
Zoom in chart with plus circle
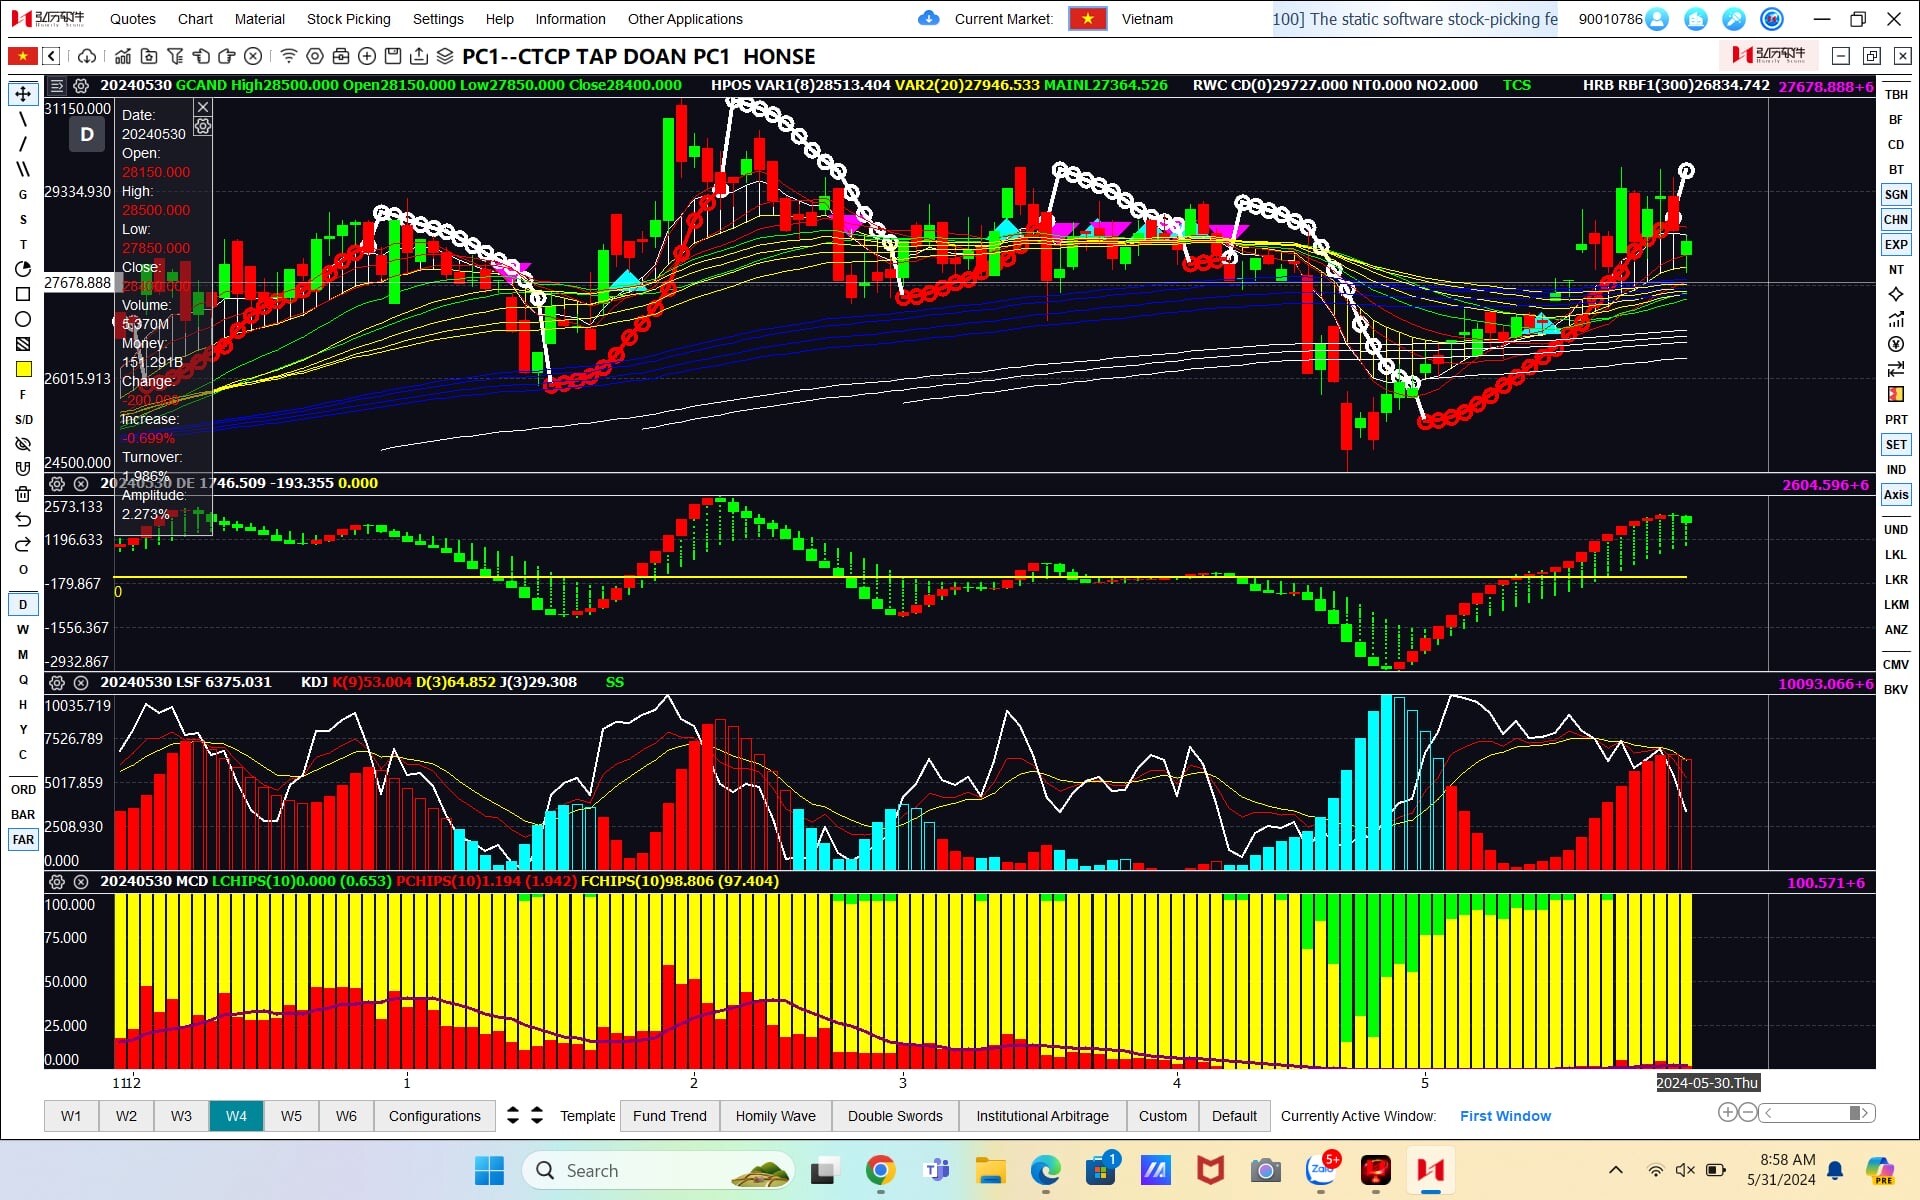click(x=1727, y=1112)
